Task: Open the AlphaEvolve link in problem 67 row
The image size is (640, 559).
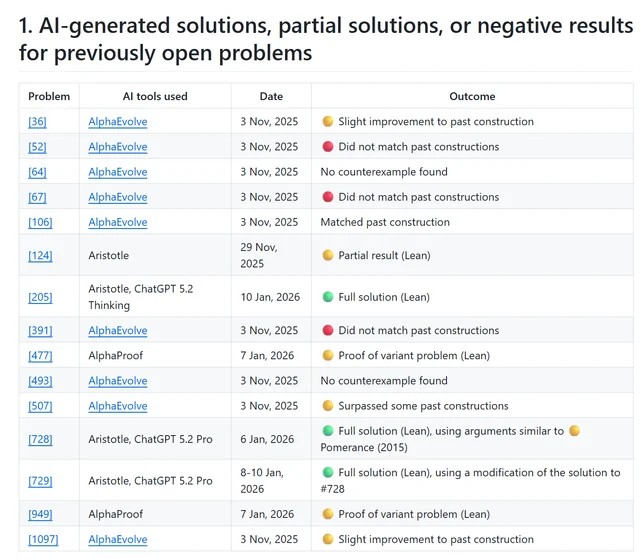Action: click(x=117, y=197)
